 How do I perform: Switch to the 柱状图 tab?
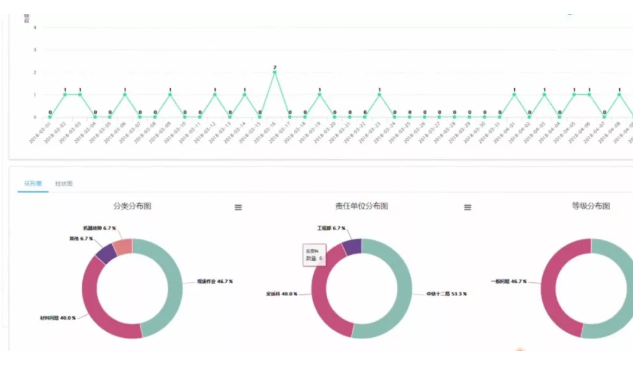64,184
